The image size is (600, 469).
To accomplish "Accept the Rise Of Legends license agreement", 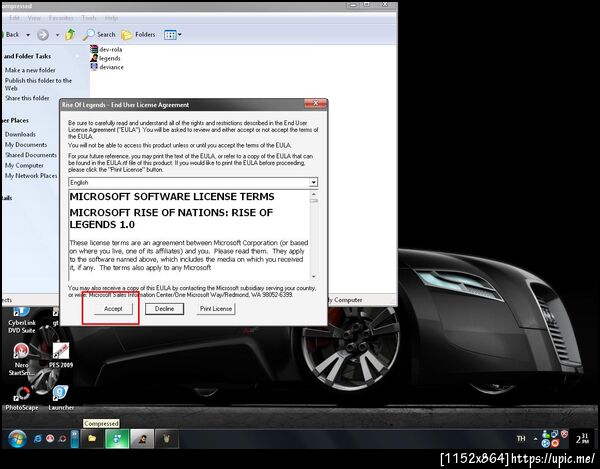I will click(113, 309).
